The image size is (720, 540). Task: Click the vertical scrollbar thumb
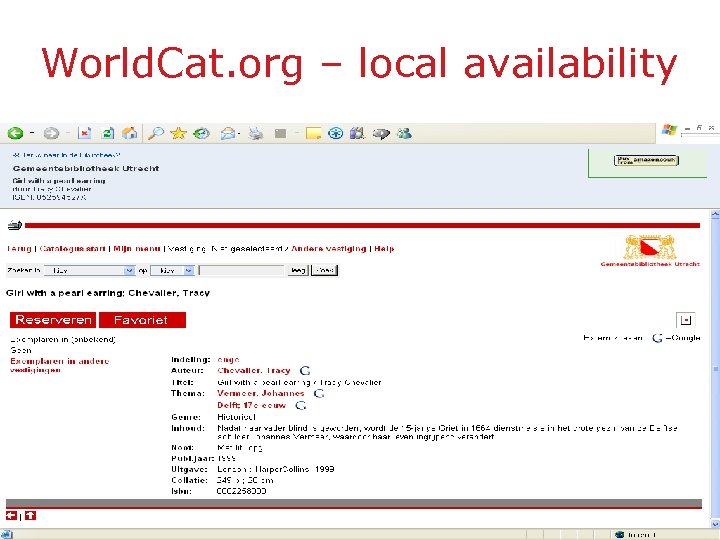[715, 369]
